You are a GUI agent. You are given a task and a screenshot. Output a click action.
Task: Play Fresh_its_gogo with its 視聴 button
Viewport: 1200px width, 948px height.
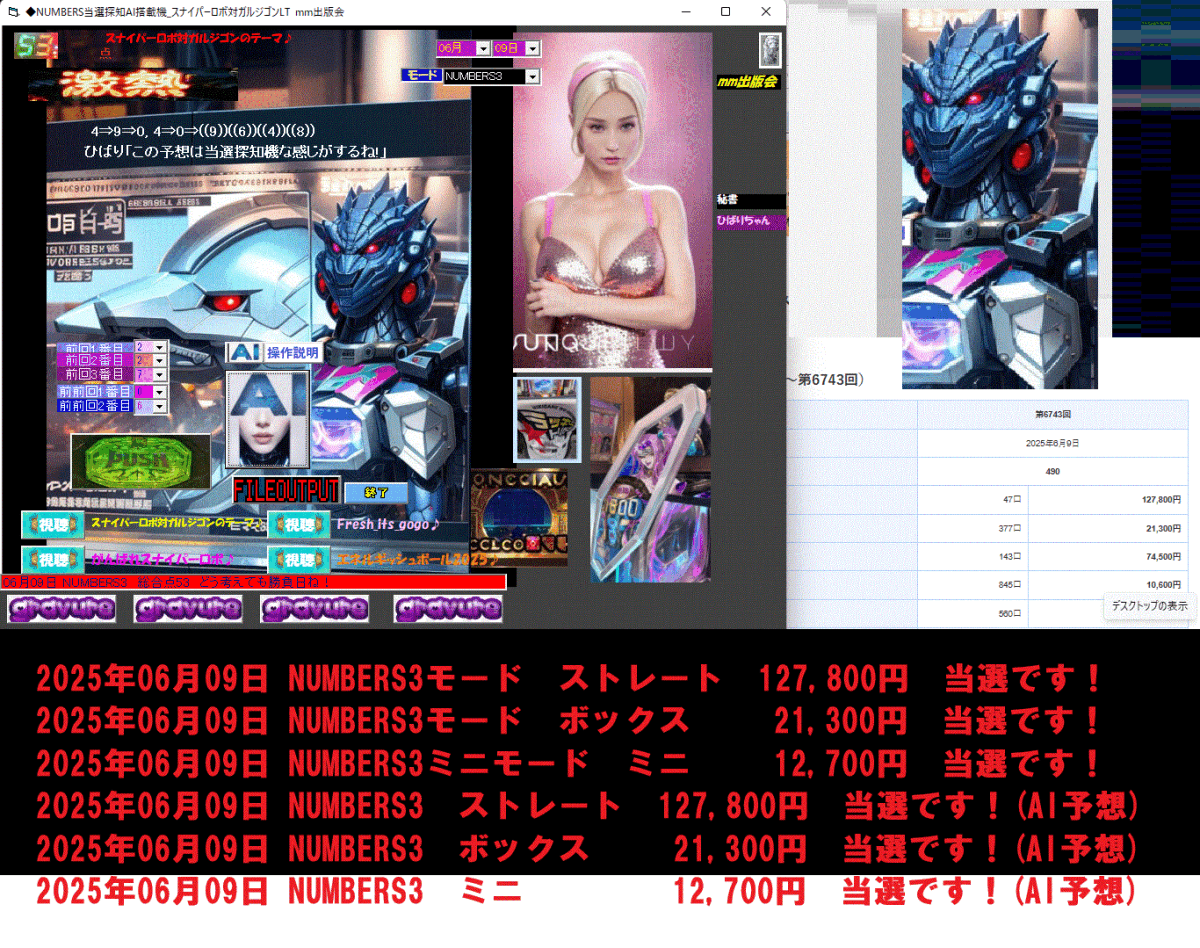pos(299,523)
